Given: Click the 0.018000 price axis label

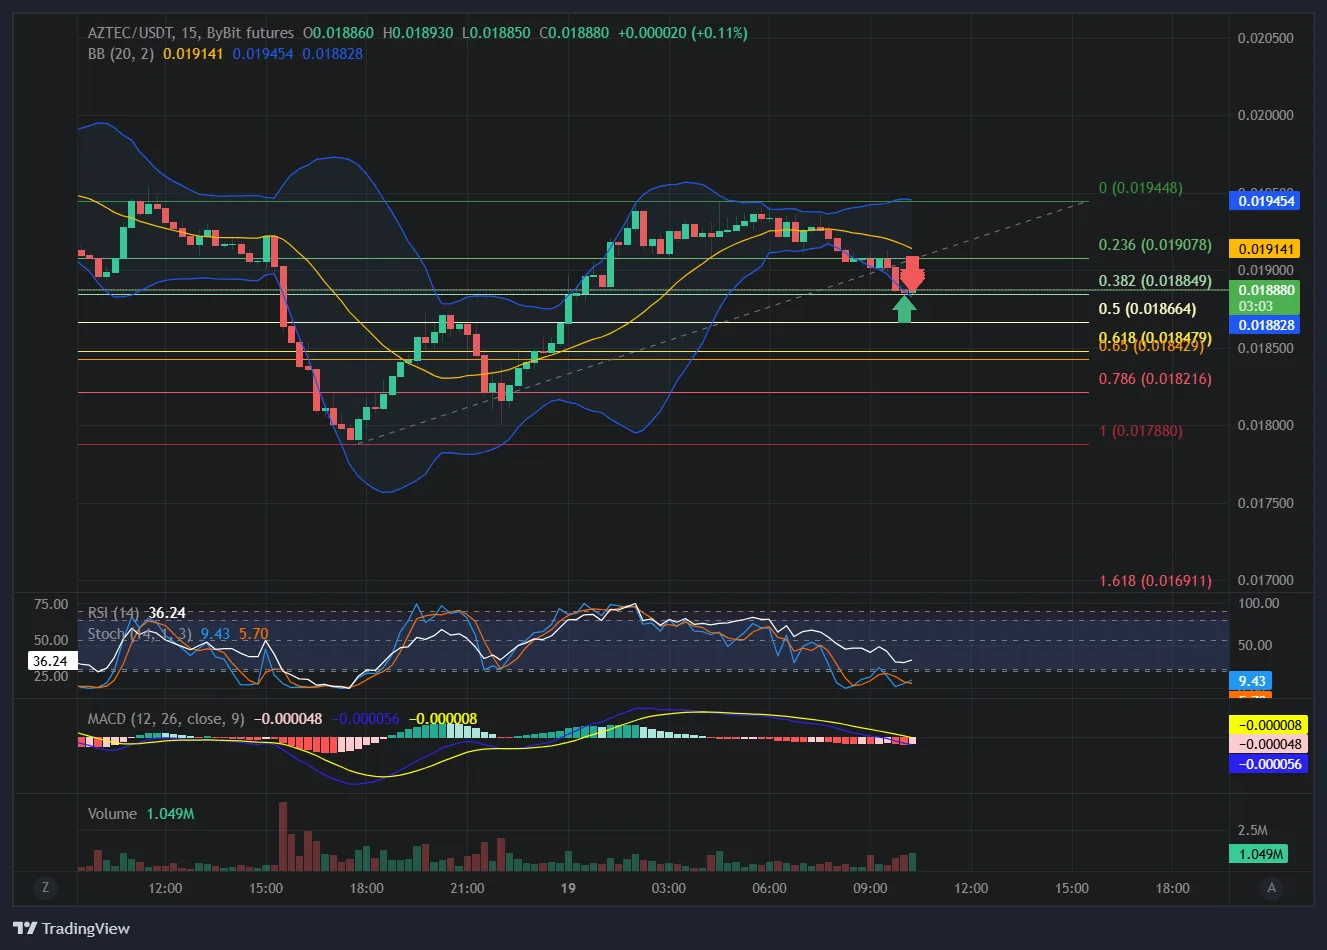Looking at the screenshot, I should tap(1266, 425).
